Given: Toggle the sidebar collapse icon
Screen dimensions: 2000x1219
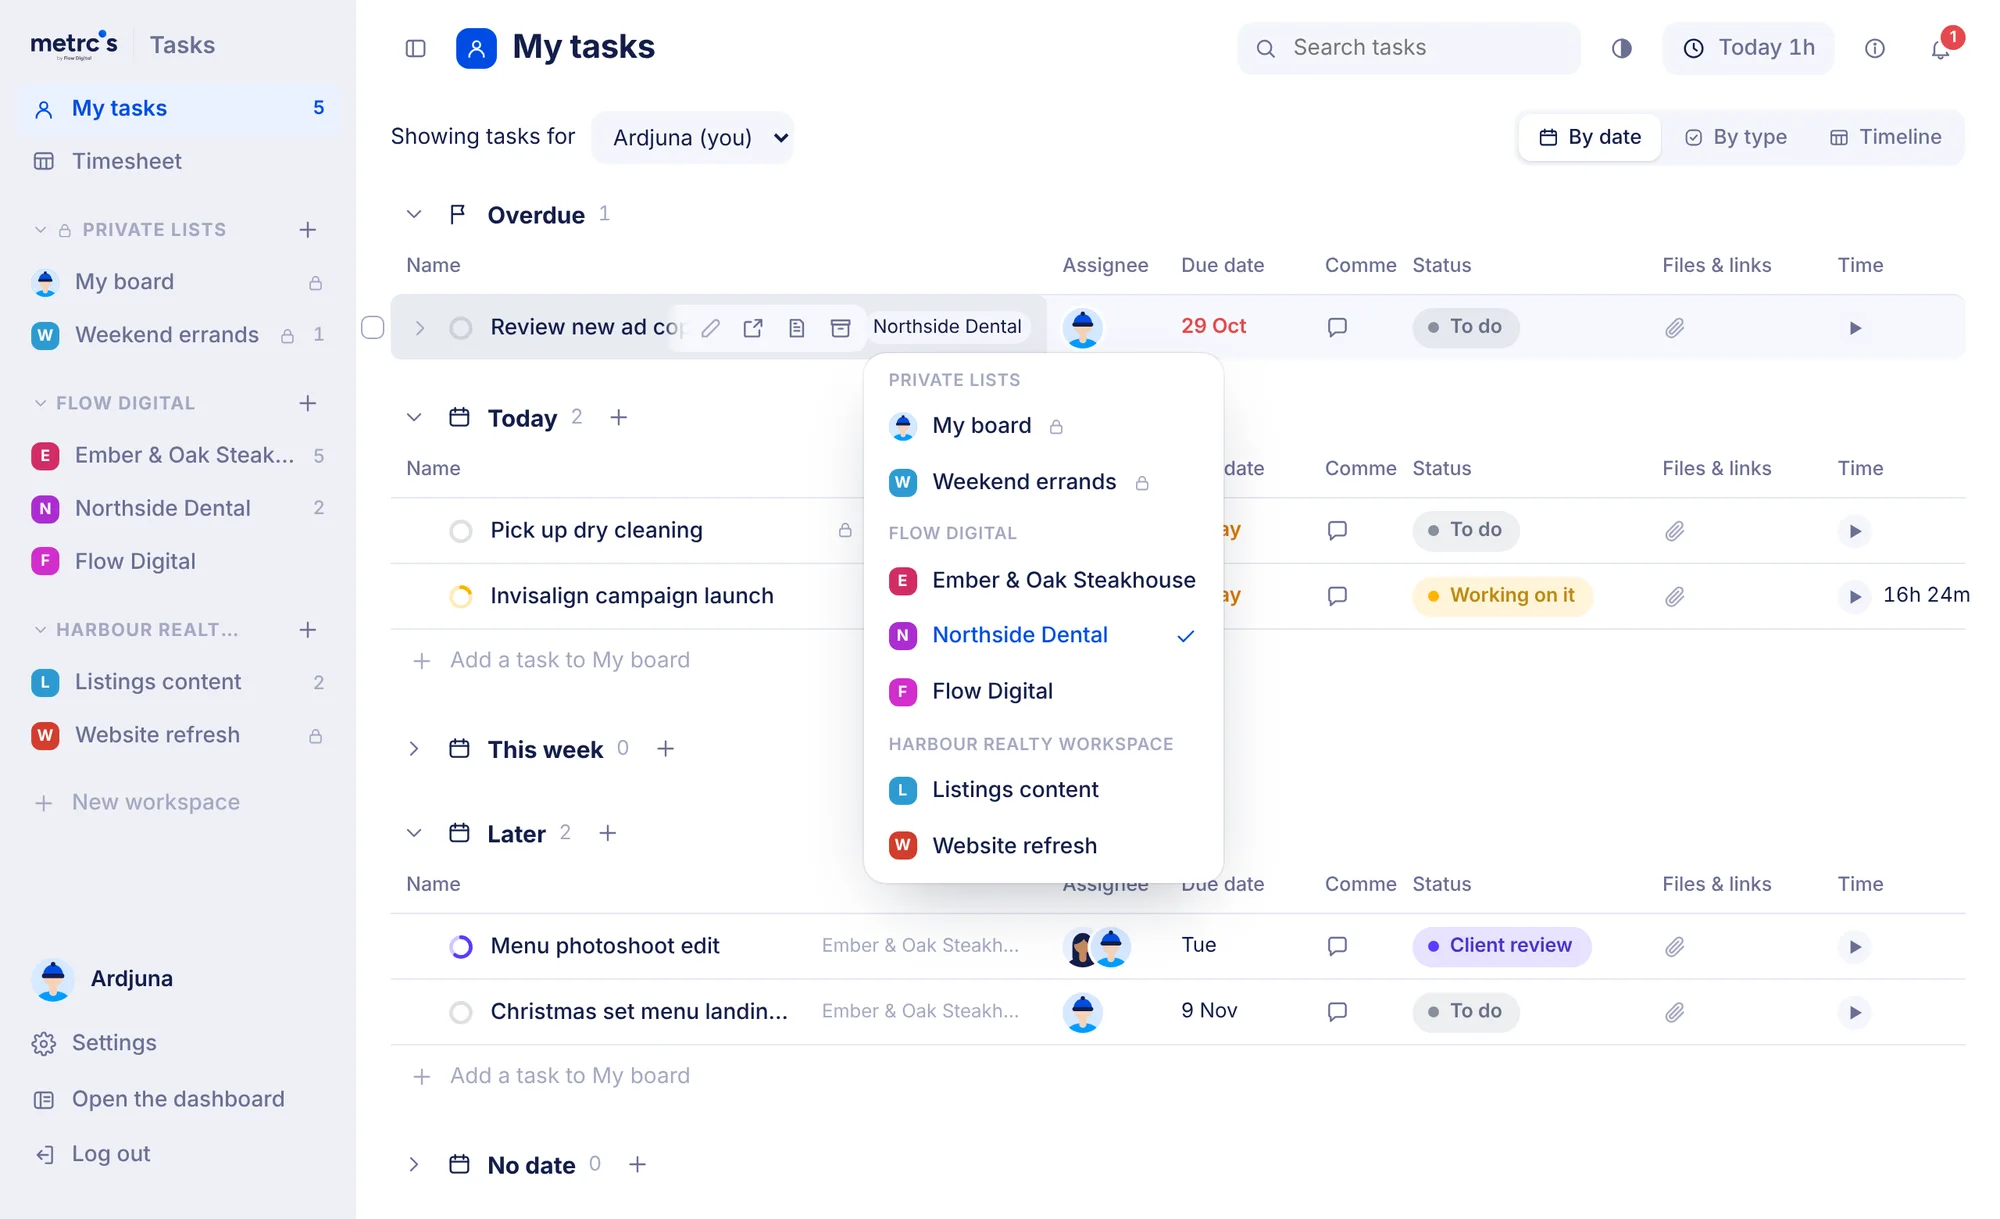Looking at the screenshot, I should (416, 48).
